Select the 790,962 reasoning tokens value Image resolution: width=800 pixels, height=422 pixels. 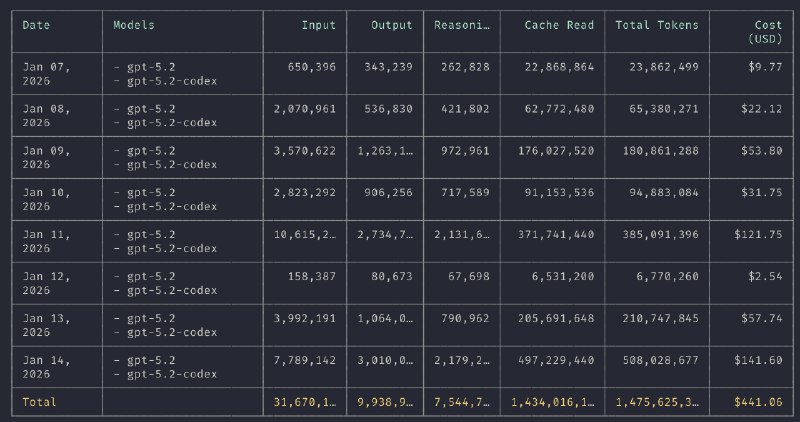click(462, 319)
